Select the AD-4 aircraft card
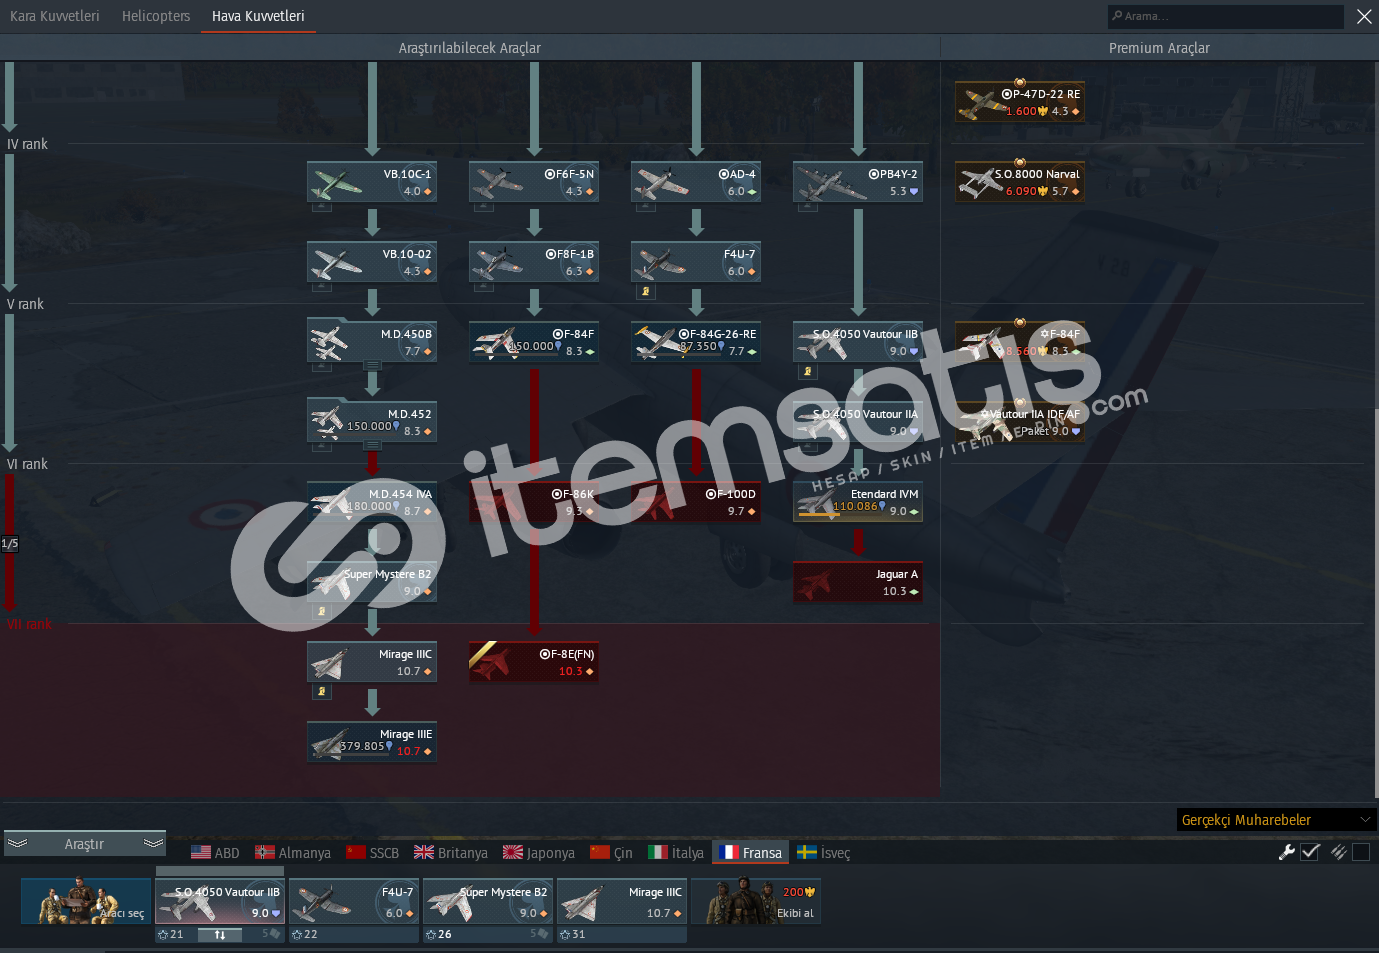This screenshot has width=1379, height=953. point(696,182)
